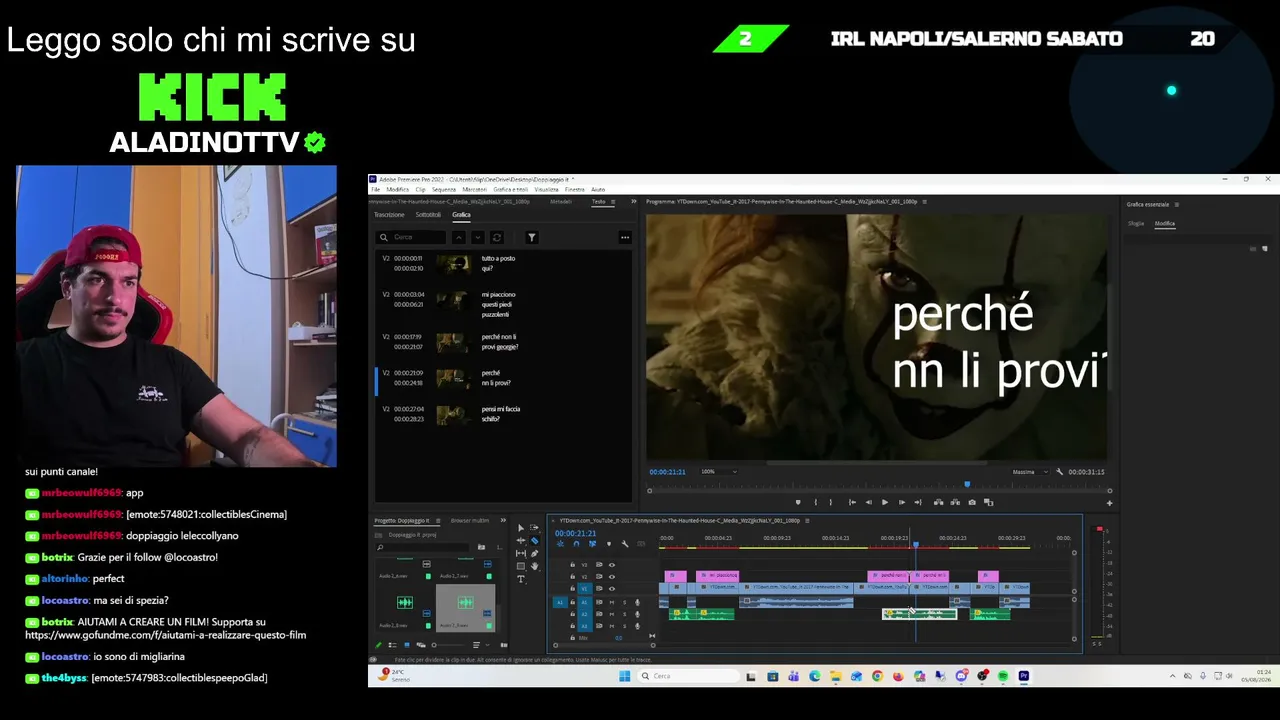Go to In point in program monitor
1280x720 pixels.
tap(852, 502)
